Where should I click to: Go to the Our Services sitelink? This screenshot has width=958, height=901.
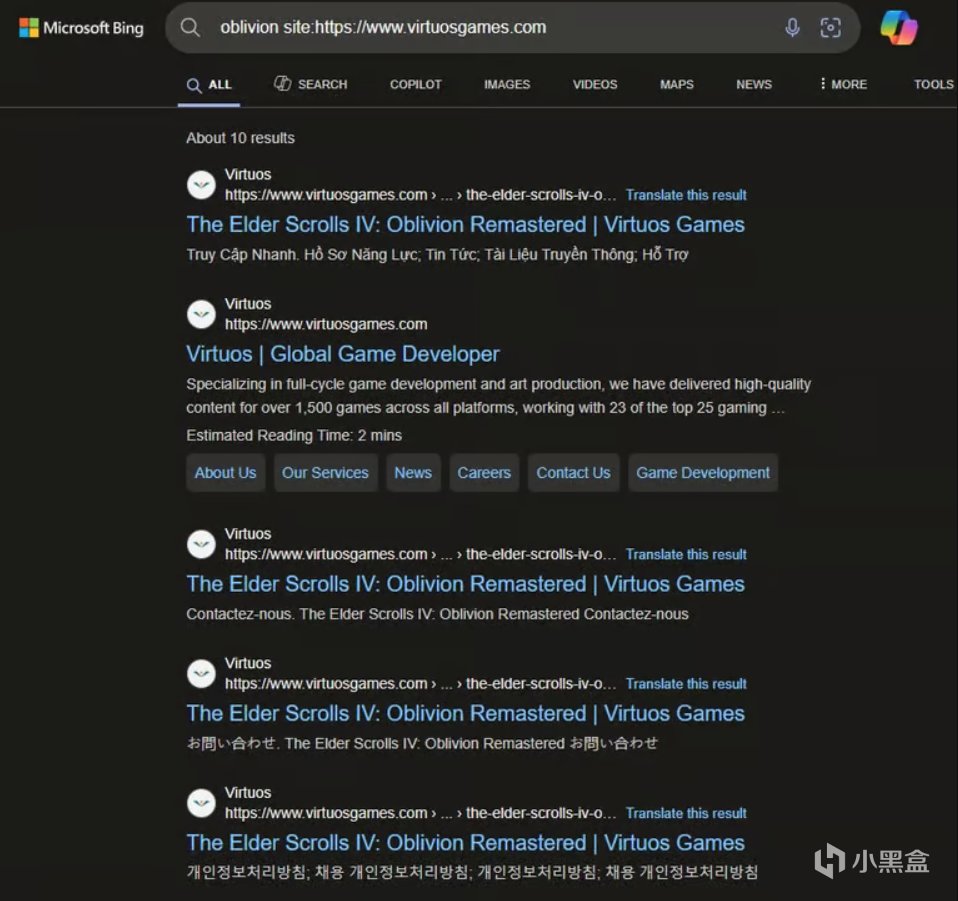[325, 473]
